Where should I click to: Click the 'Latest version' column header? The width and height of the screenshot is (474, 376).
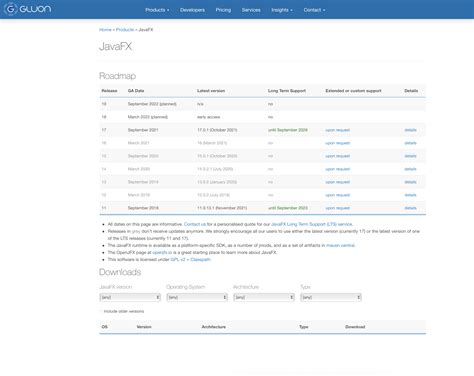click(211, 91)
